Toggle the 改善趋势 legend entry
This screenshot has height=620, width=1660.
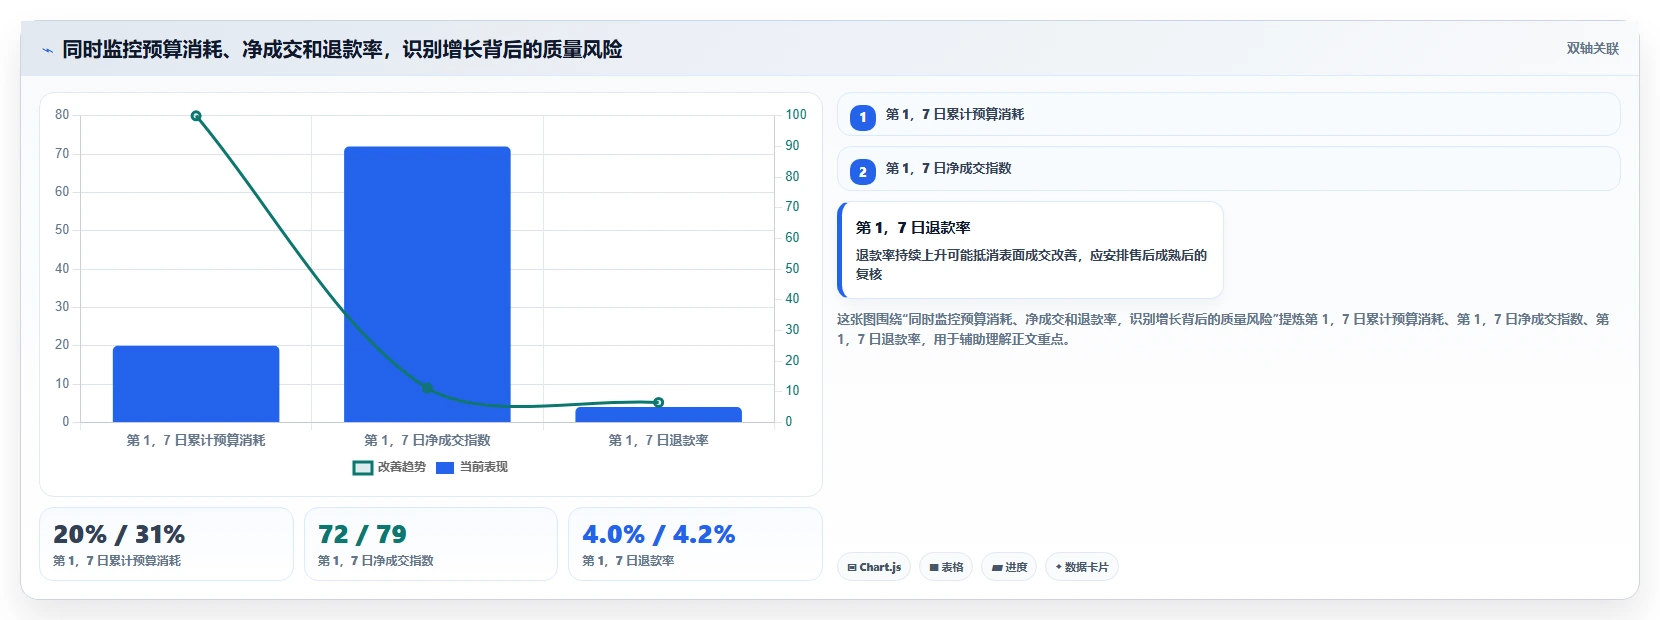point(389,467)
